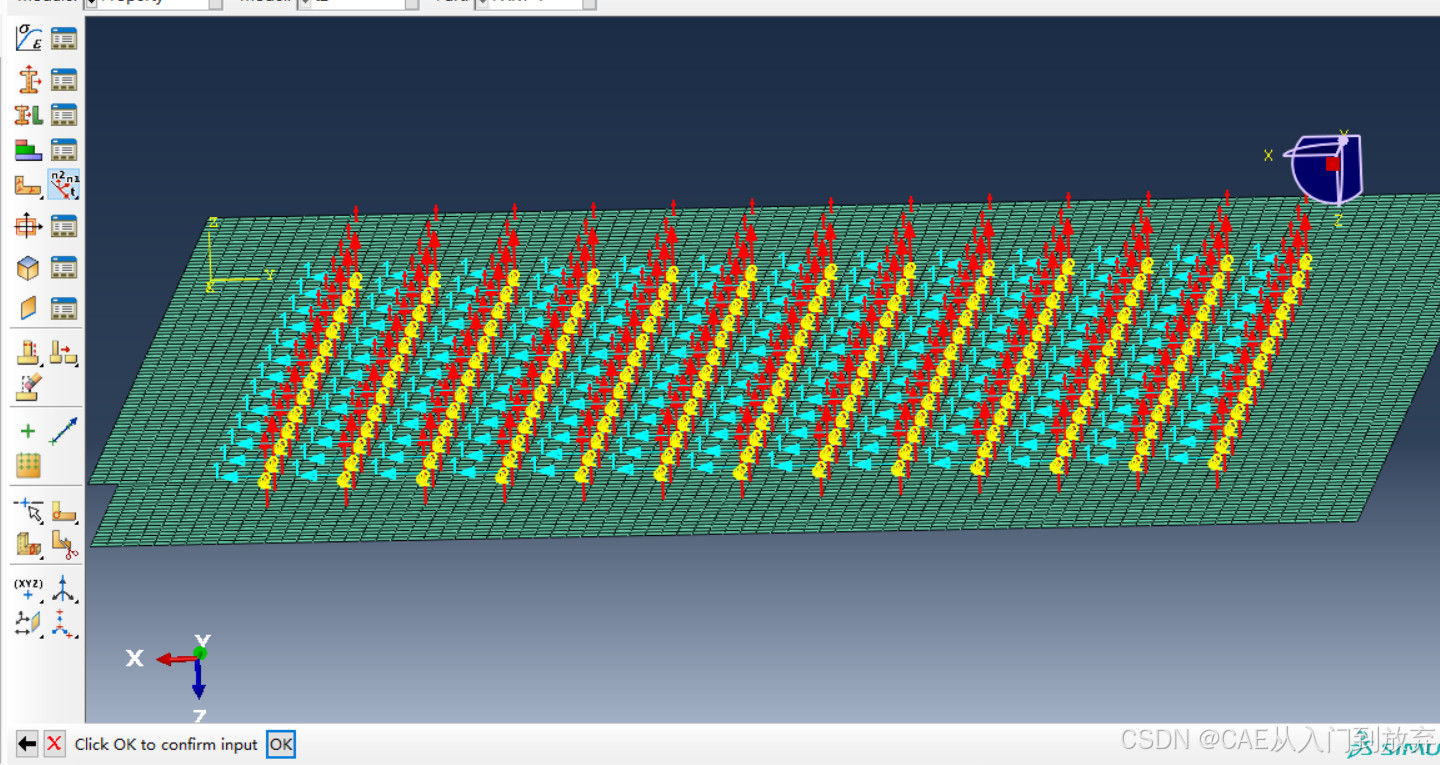Select the Partition Face tool
1440x765 pixels.
click(x=64, y=510)
